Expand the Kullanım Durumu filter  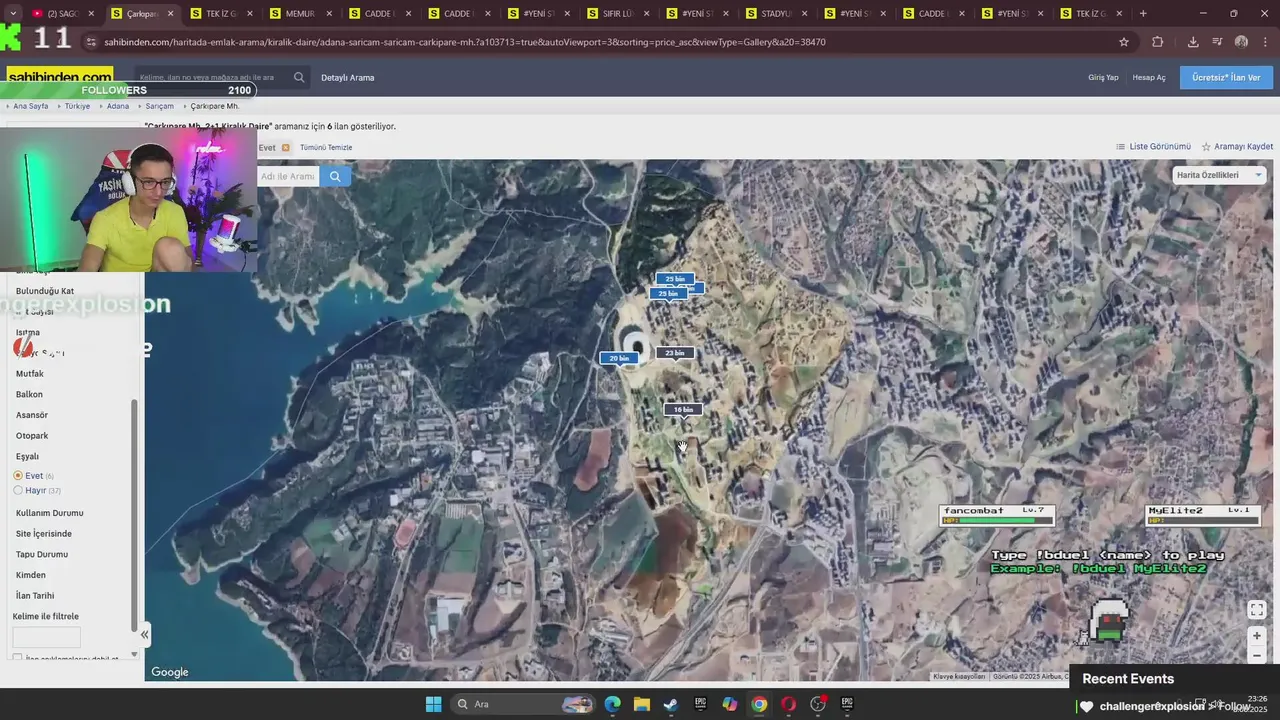(50, 513)
